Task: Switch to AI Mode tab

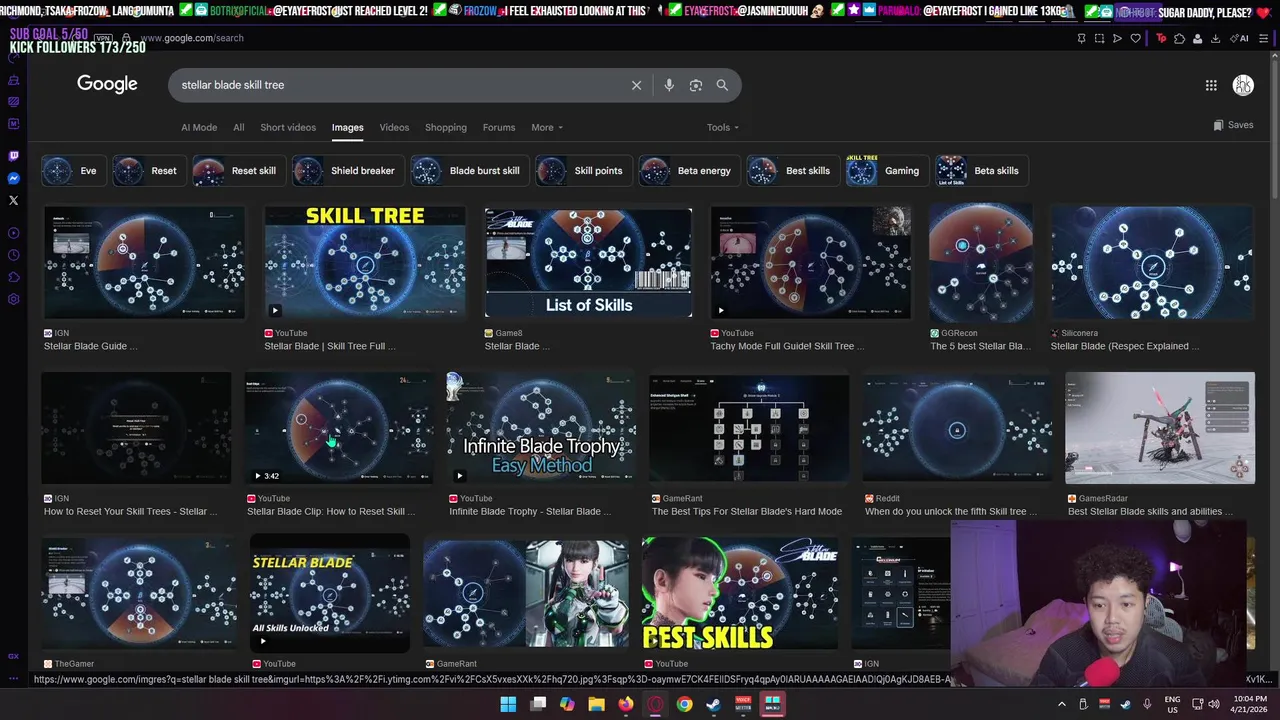Action: click(x=199, y=127)
